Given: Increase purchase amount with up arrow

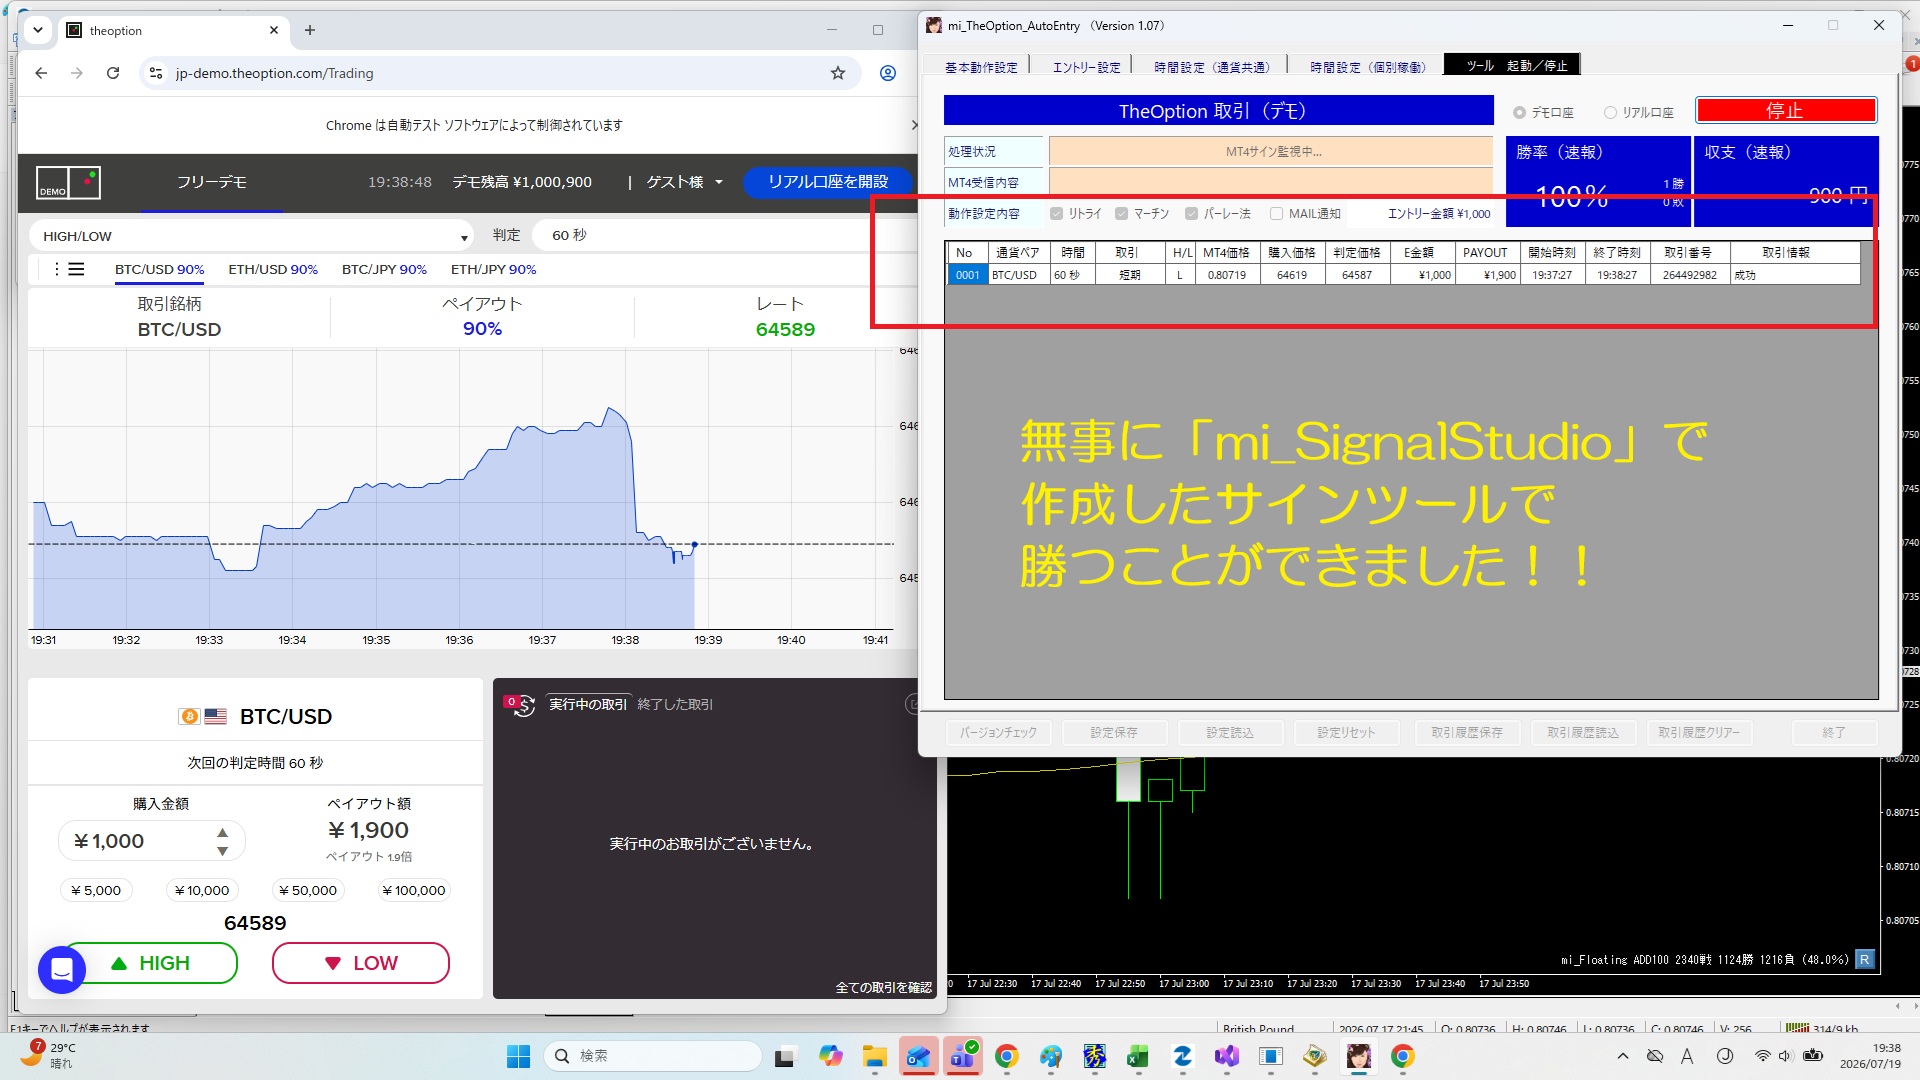Looking at the screenshot, I should pos(222,832).
